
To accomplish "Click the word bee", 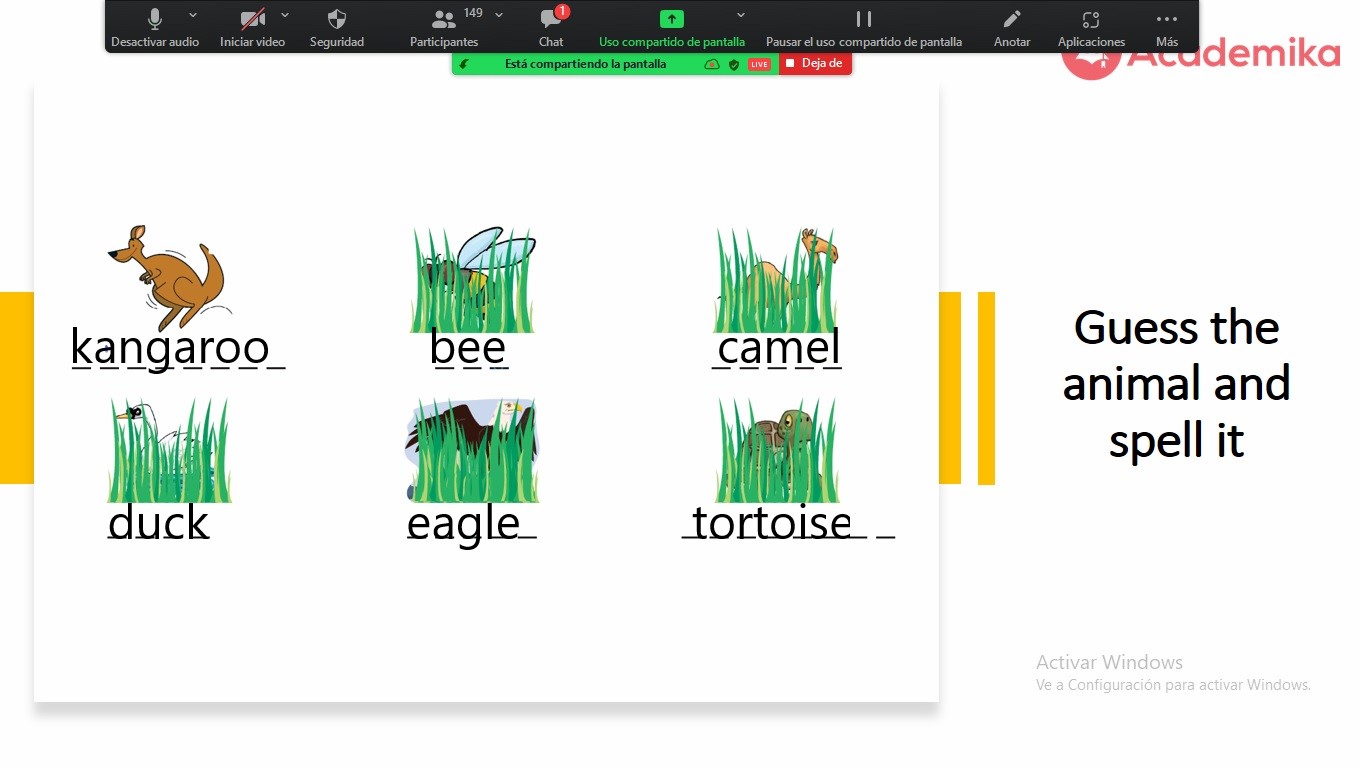I will [468, 347].
